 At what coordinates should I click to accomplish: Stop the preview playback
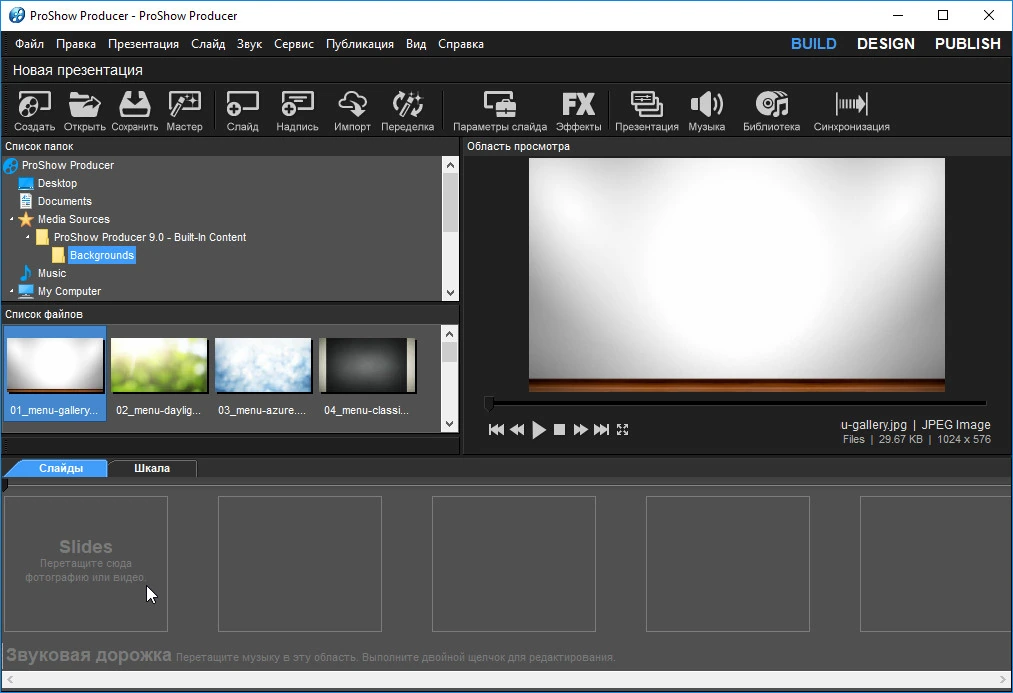tap(559, 429)
